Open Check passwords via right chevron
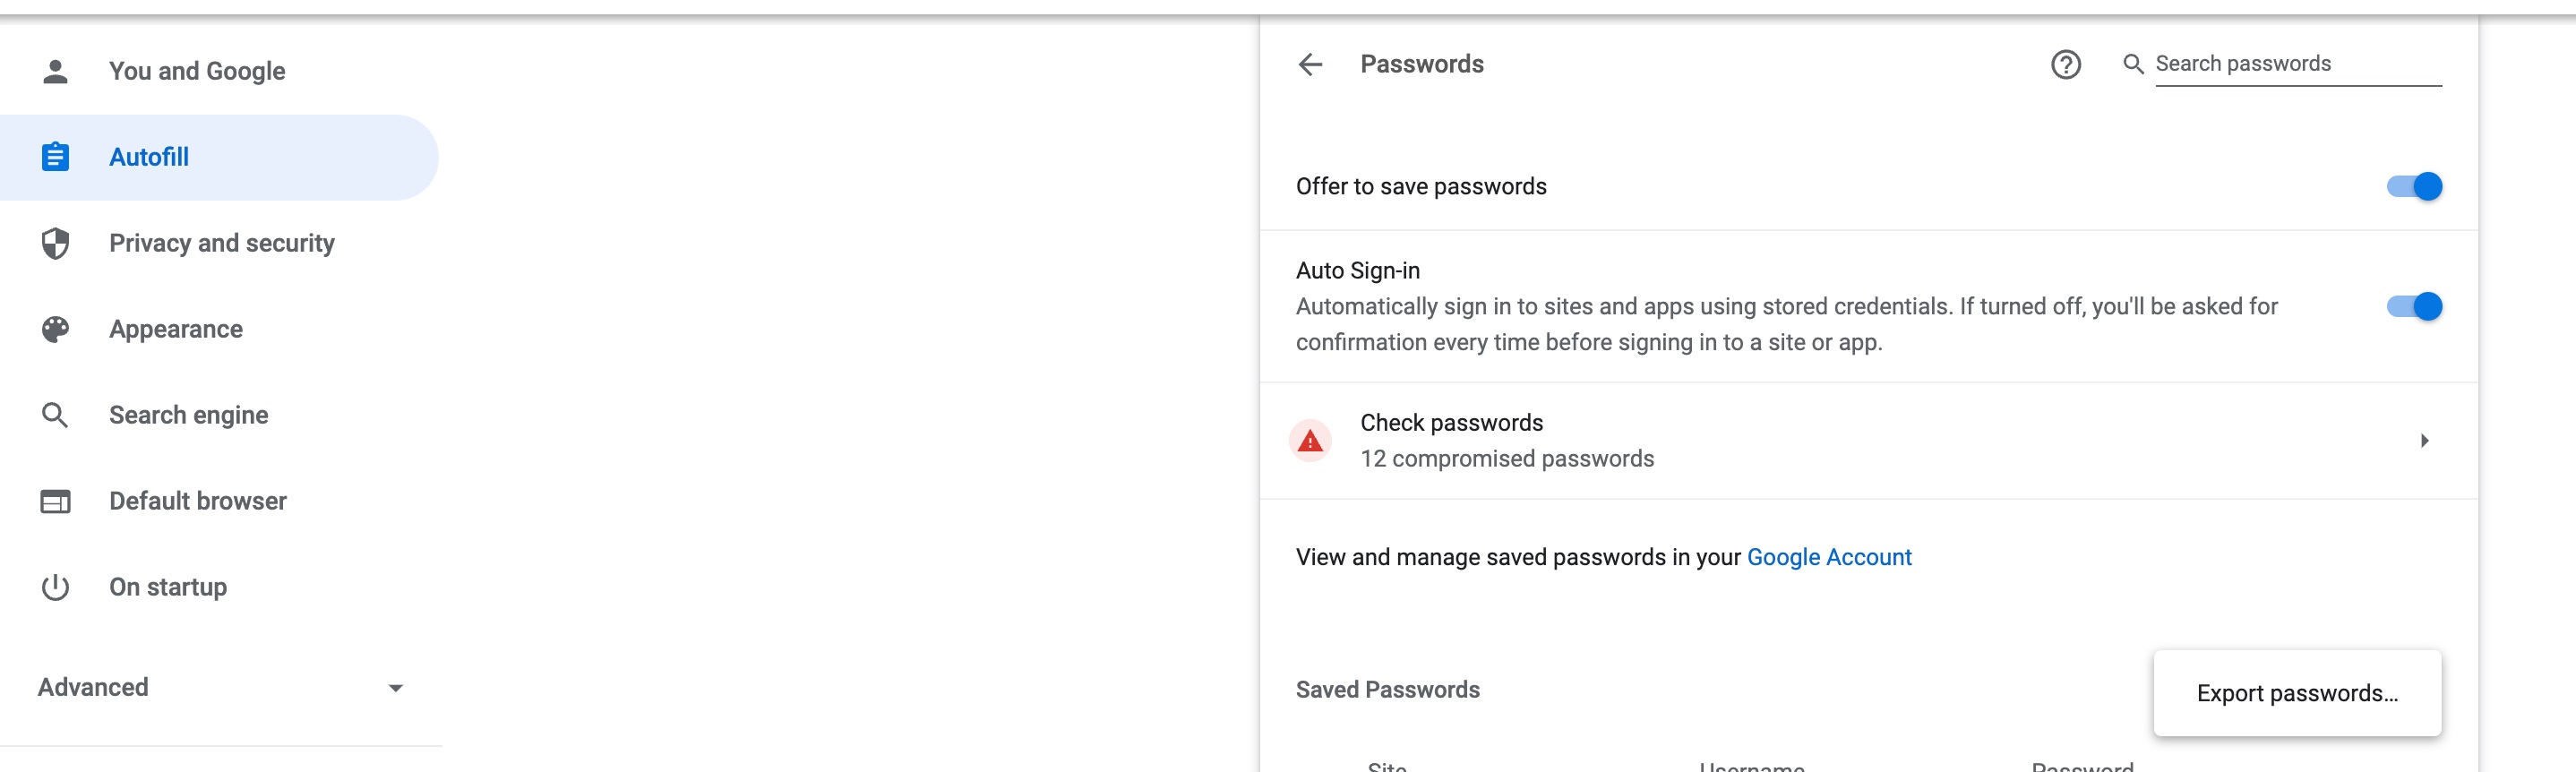 click(x=2424, y=441)
